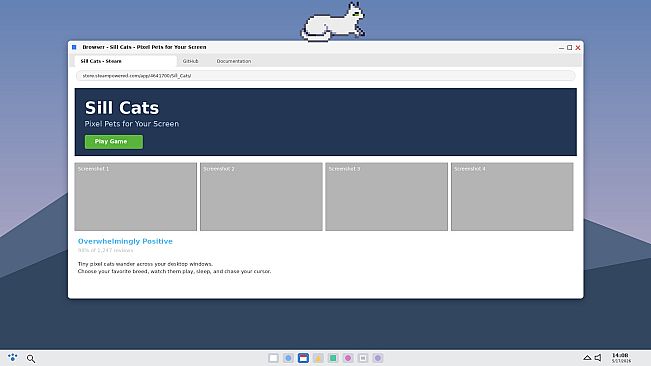Open Screenshot 3 thumbnail
Screen dimensions: 651x366
click(387, 196)
